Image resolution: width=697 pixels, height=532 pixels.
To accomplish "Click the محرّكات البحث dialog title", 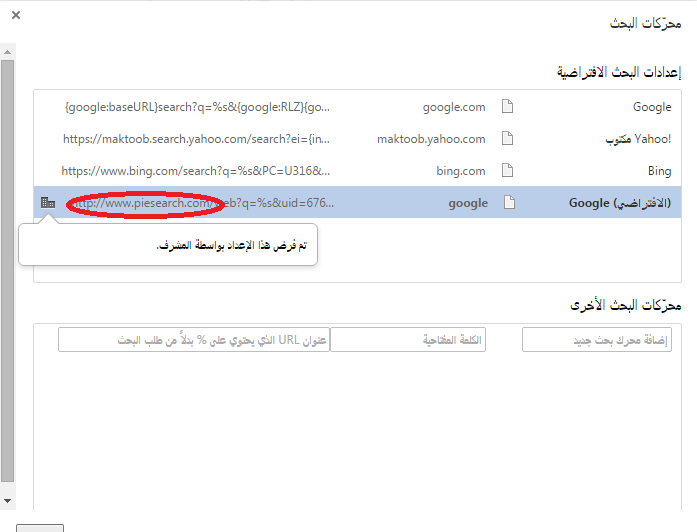I will (645, 23).
